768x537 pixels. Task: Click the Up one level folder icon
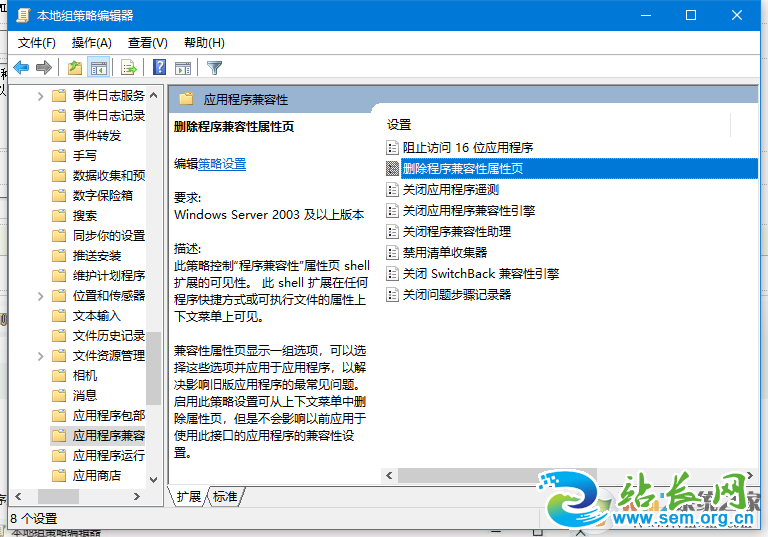tap(75, 68)
